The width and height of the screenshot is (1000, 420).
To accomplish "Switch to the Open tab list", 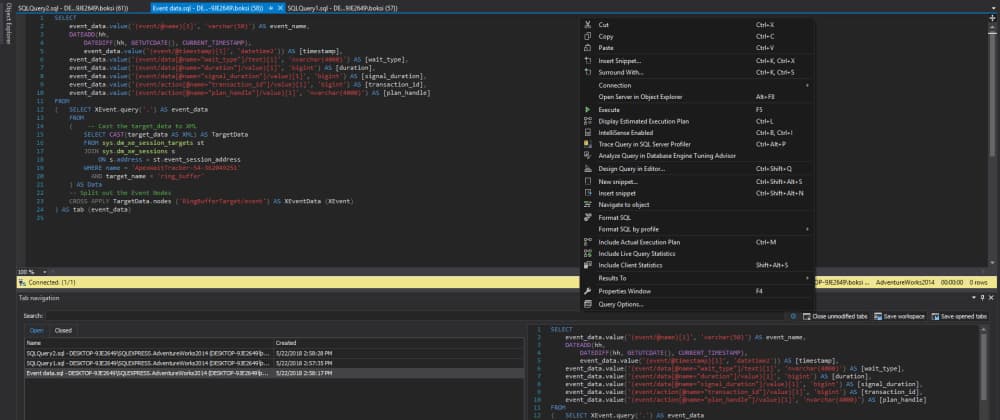I will tap(37, 330).
